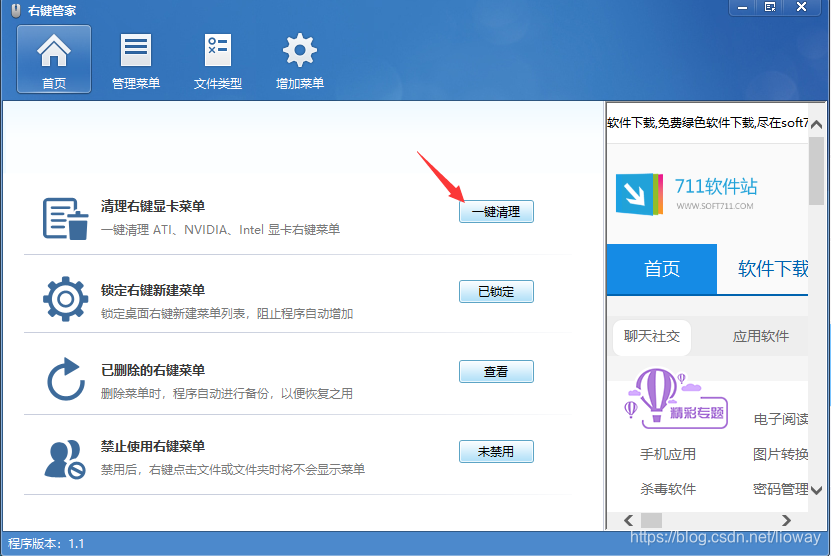Open the 首页 home tab
The image size is (831, 556).
54,59
